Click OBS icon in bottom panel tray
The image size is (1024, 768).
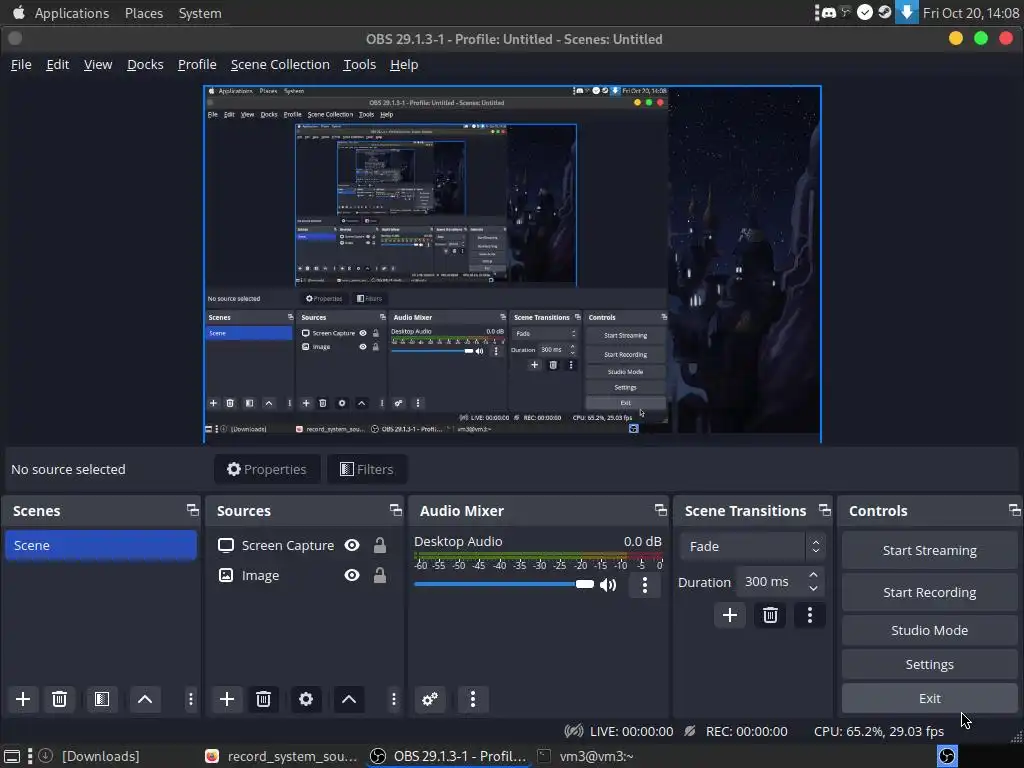click(x=947, y=756)
